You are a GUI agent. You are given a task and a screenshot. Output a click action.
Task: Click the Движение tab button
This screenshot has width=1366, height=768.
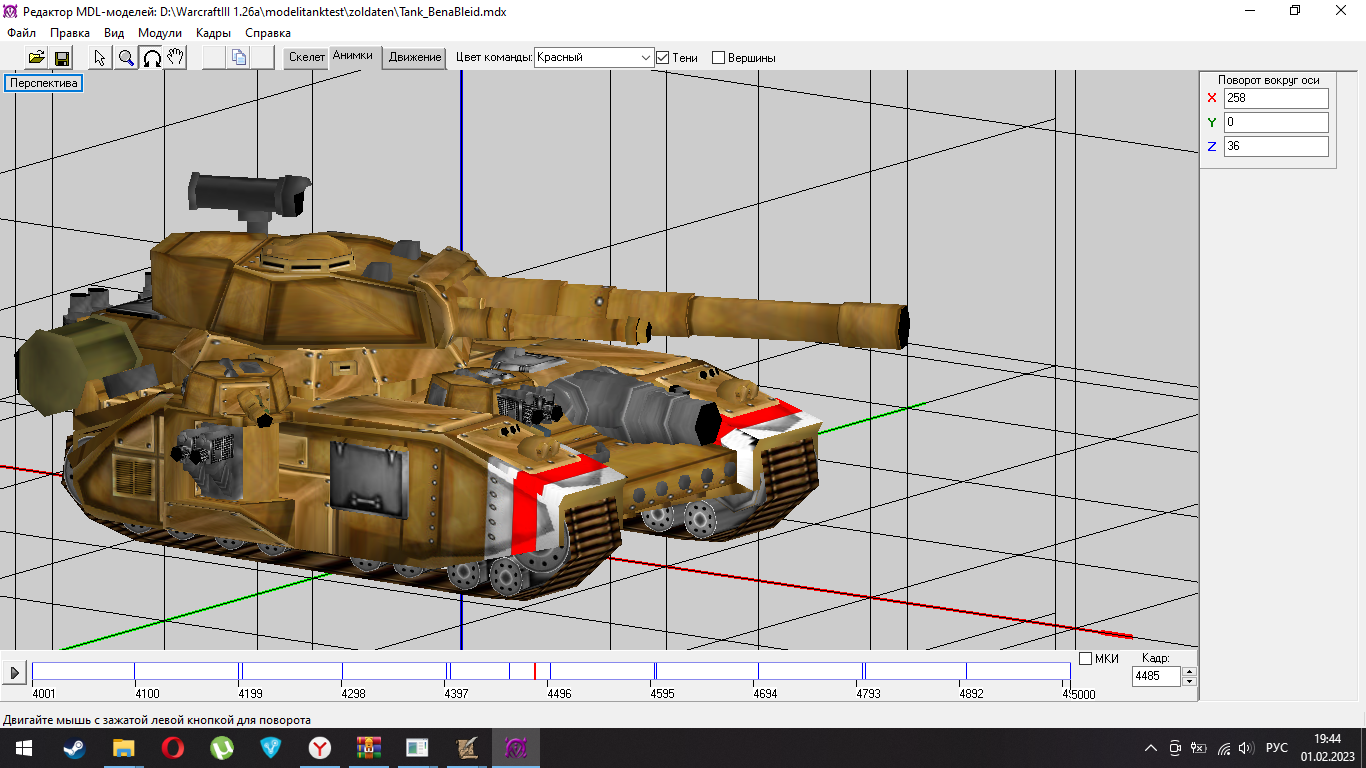coord(415,57)
